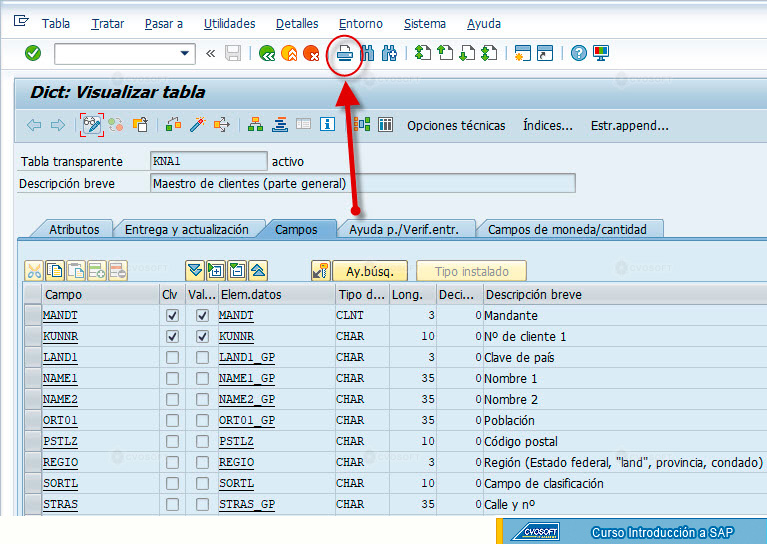The image size is (767, 544).
Task: Open the command field dropdown arrow
Action: point(184,53)
